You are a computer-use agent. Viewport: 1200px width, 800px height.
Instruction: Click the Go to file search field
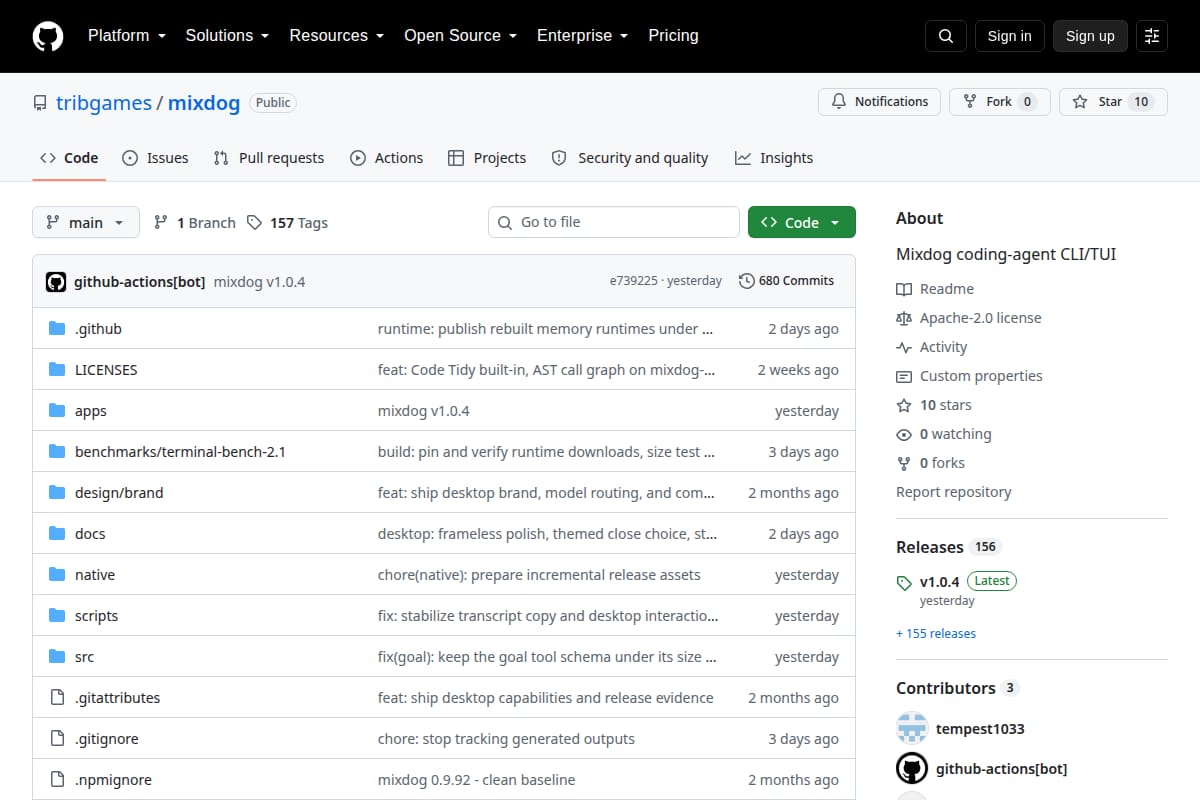click(x=614, y=222)
